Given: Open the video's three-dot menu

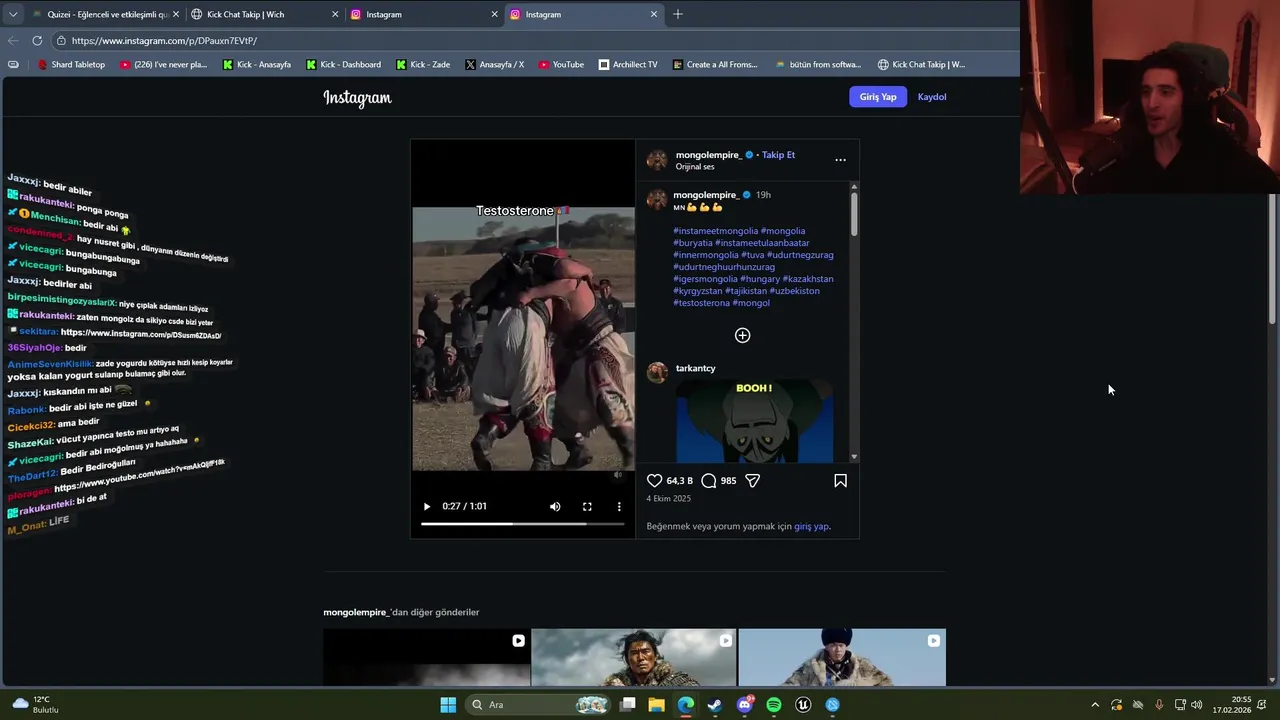Looking at the screenshot, I should tap(619, 506).
